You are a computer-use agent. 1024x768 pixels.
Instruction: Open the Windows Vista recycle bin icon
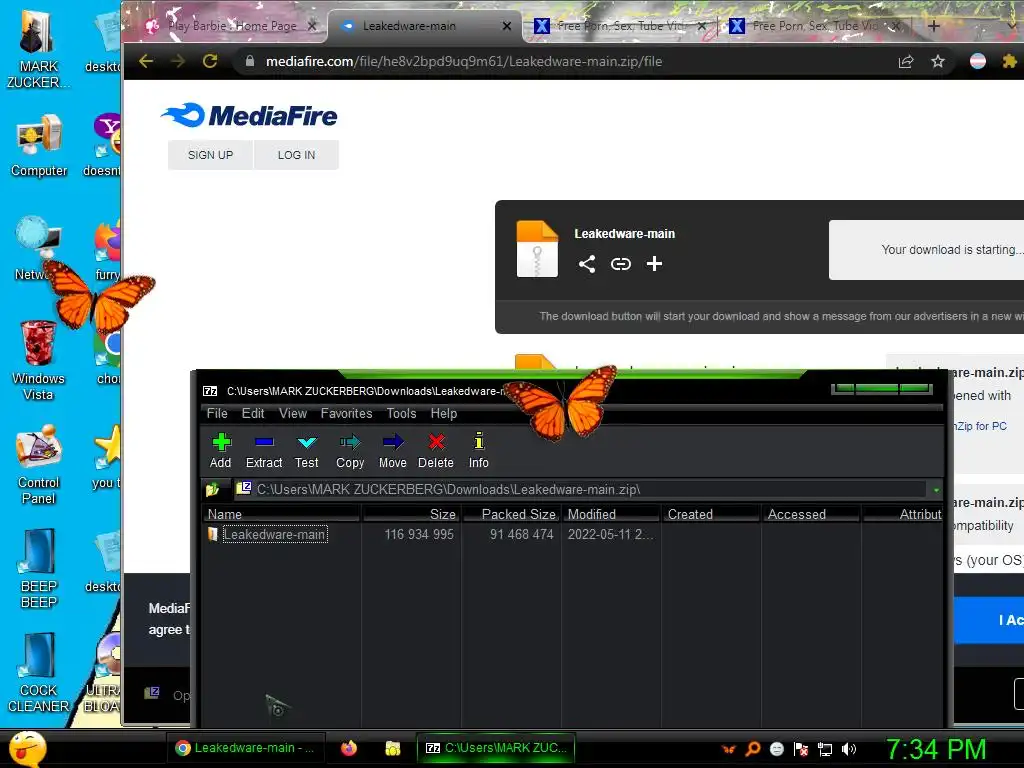(x=38, y=361)
